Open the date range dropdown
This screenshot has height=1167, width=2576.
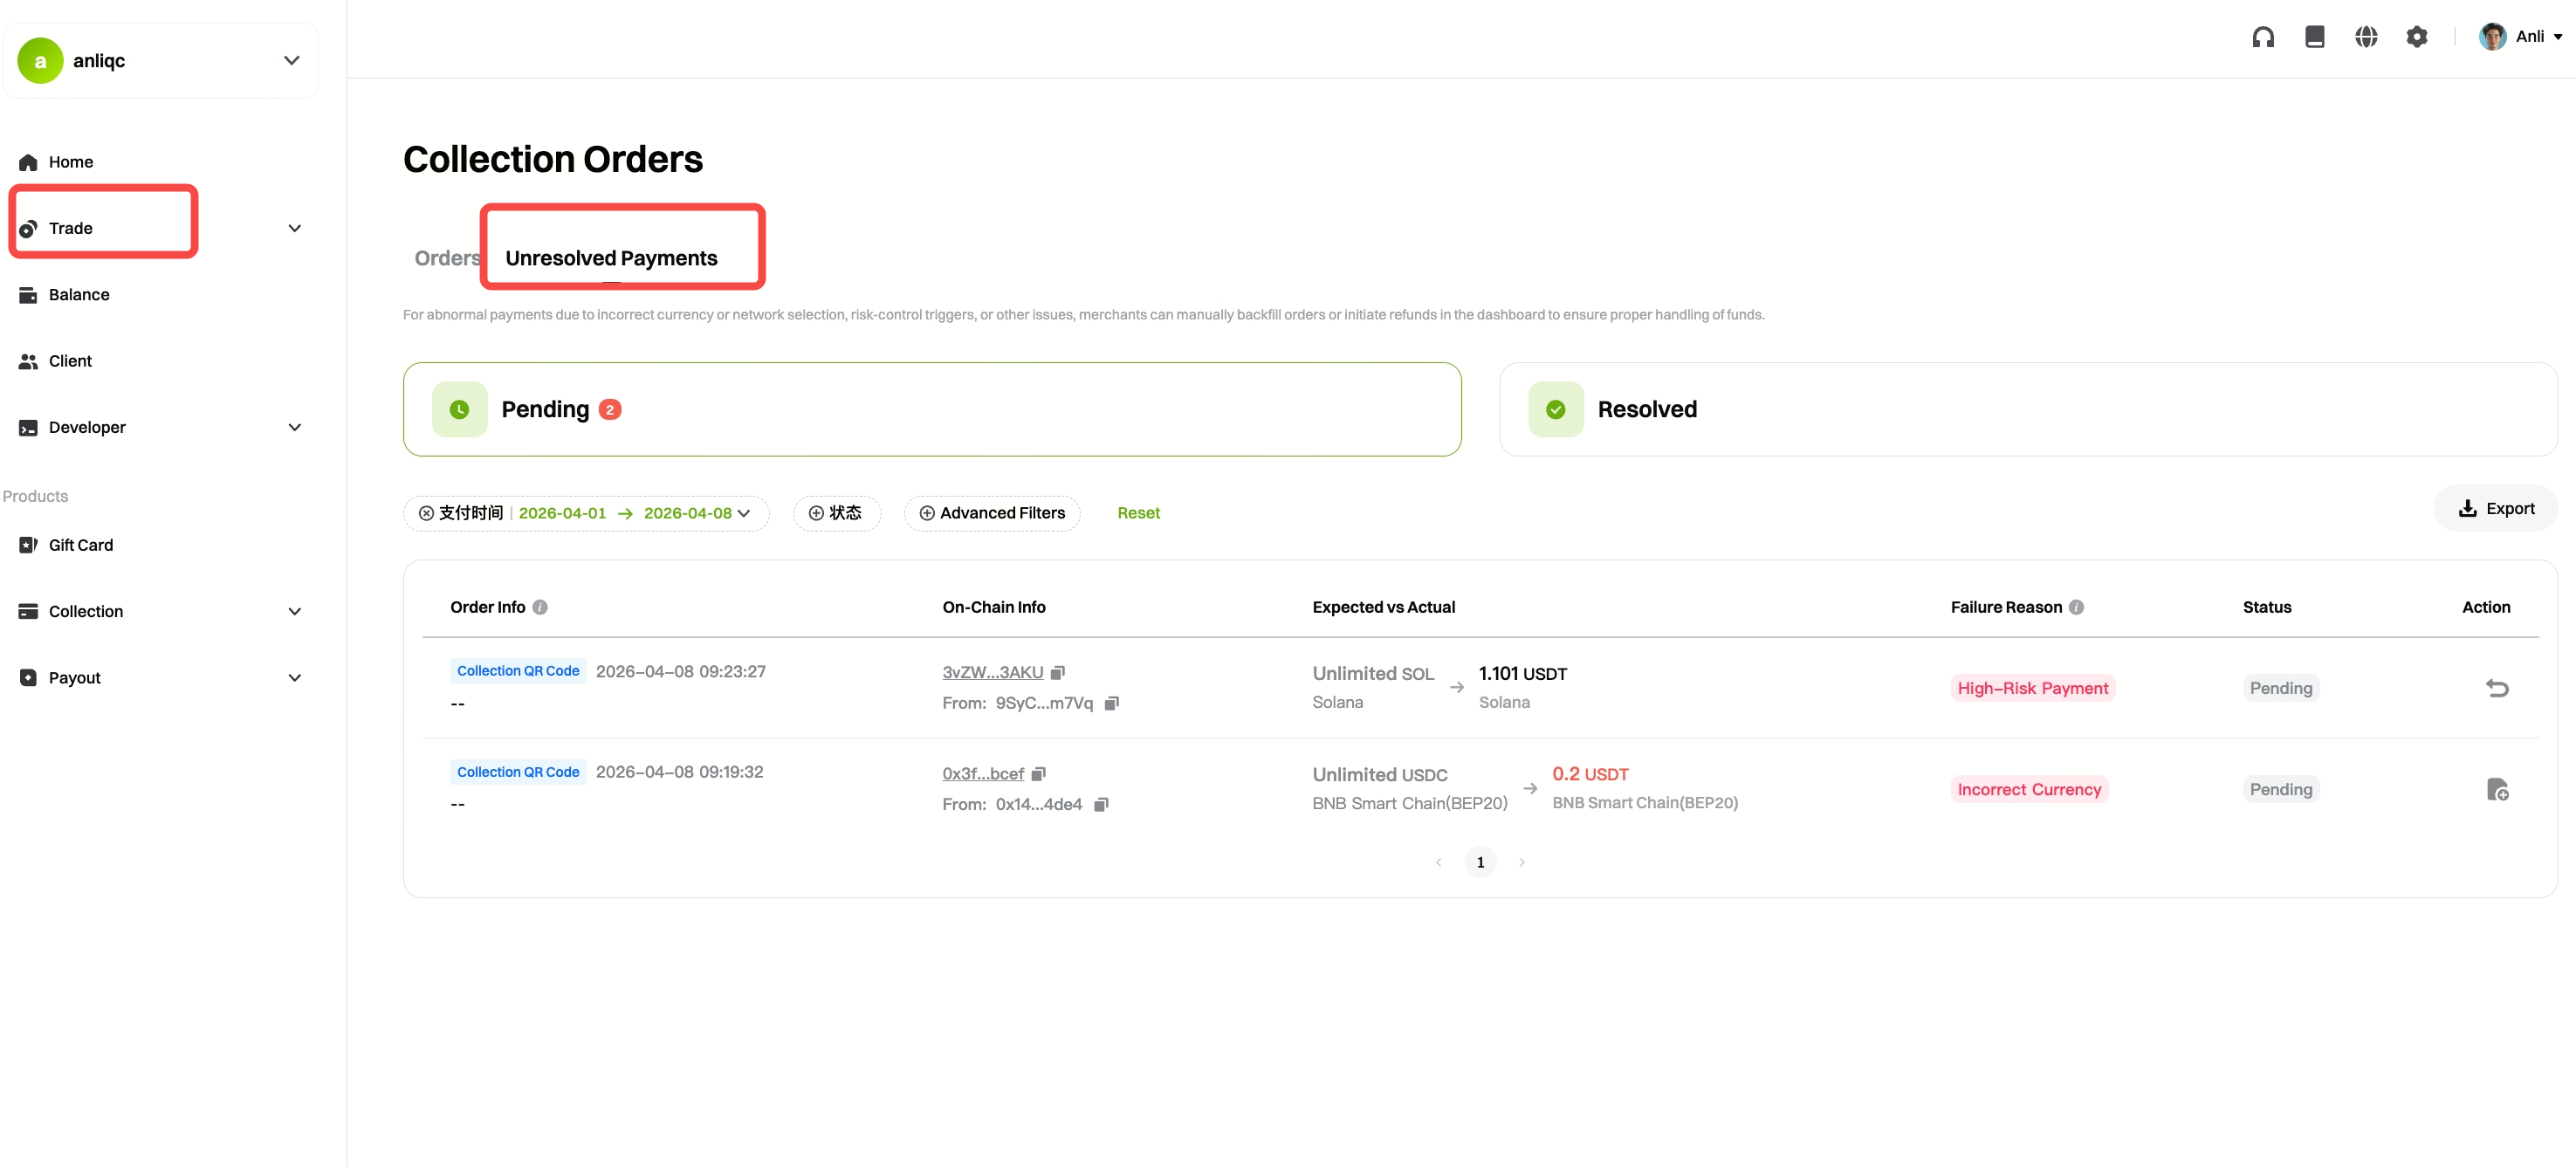pos(743,513)
